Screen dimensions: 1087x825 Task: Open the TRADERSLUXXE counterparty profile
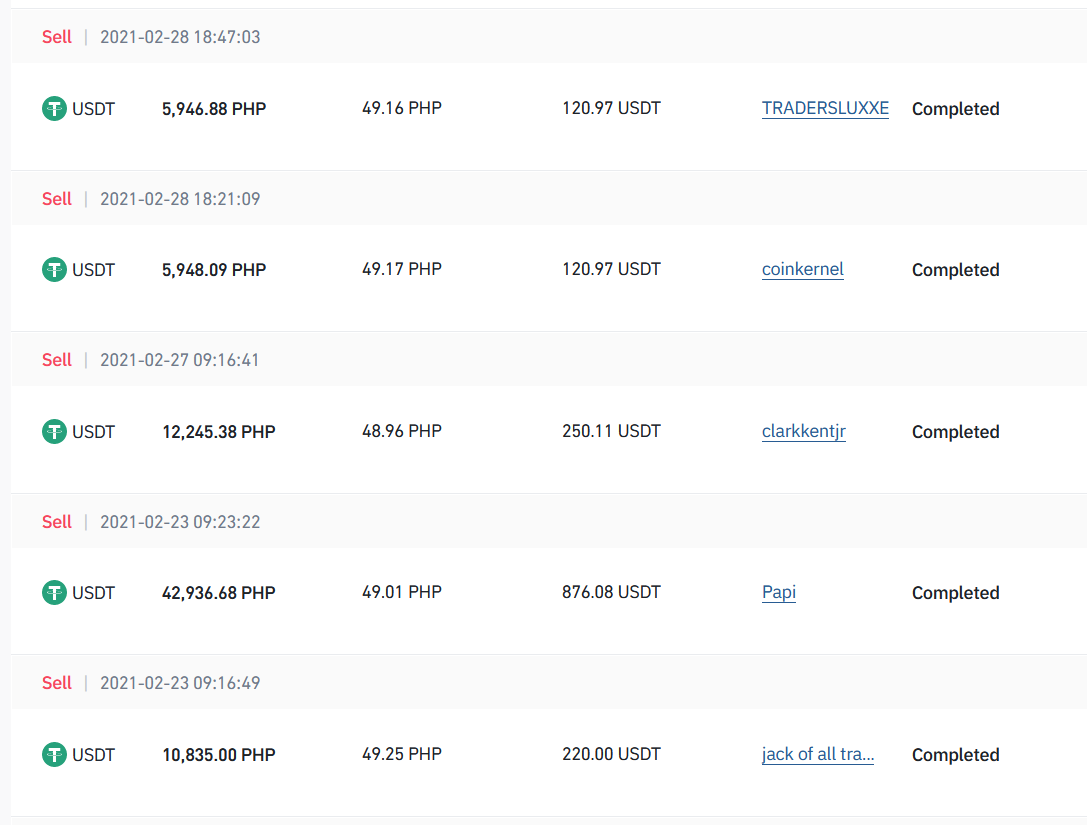coord(825,108)
